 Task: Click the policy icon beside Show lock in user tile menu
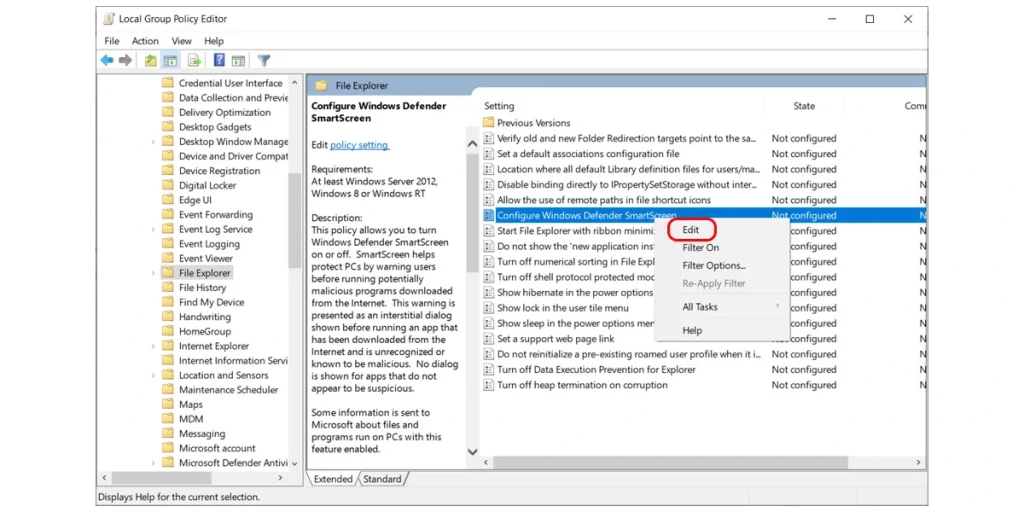tap(488, 308)
